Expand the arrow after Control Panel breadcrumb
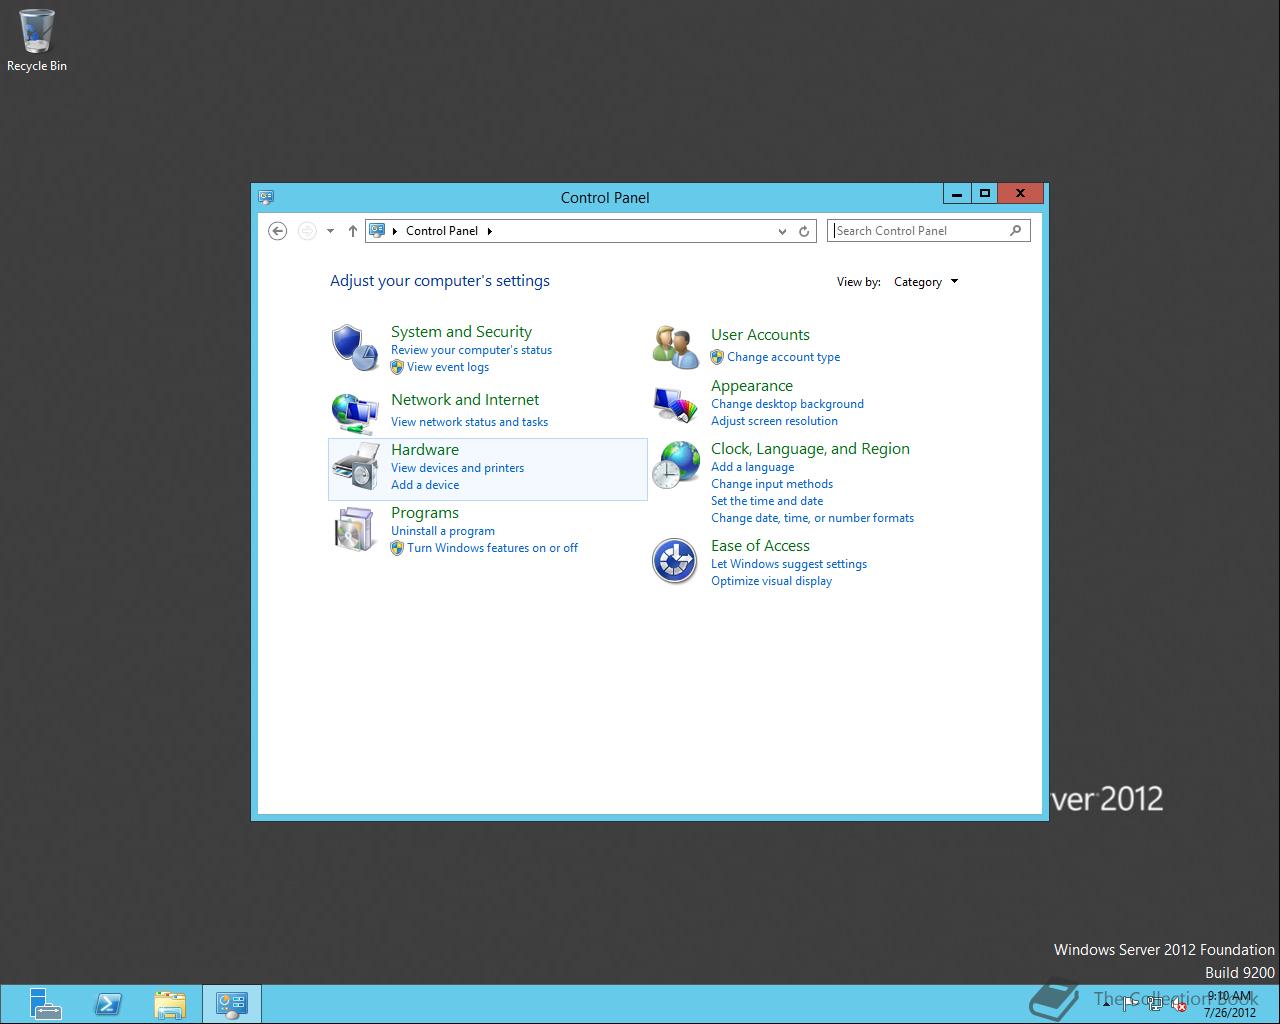Image resolution: width=1280 pixels, height=1024 pixels. pyautogui.click(x=490, y=231)
